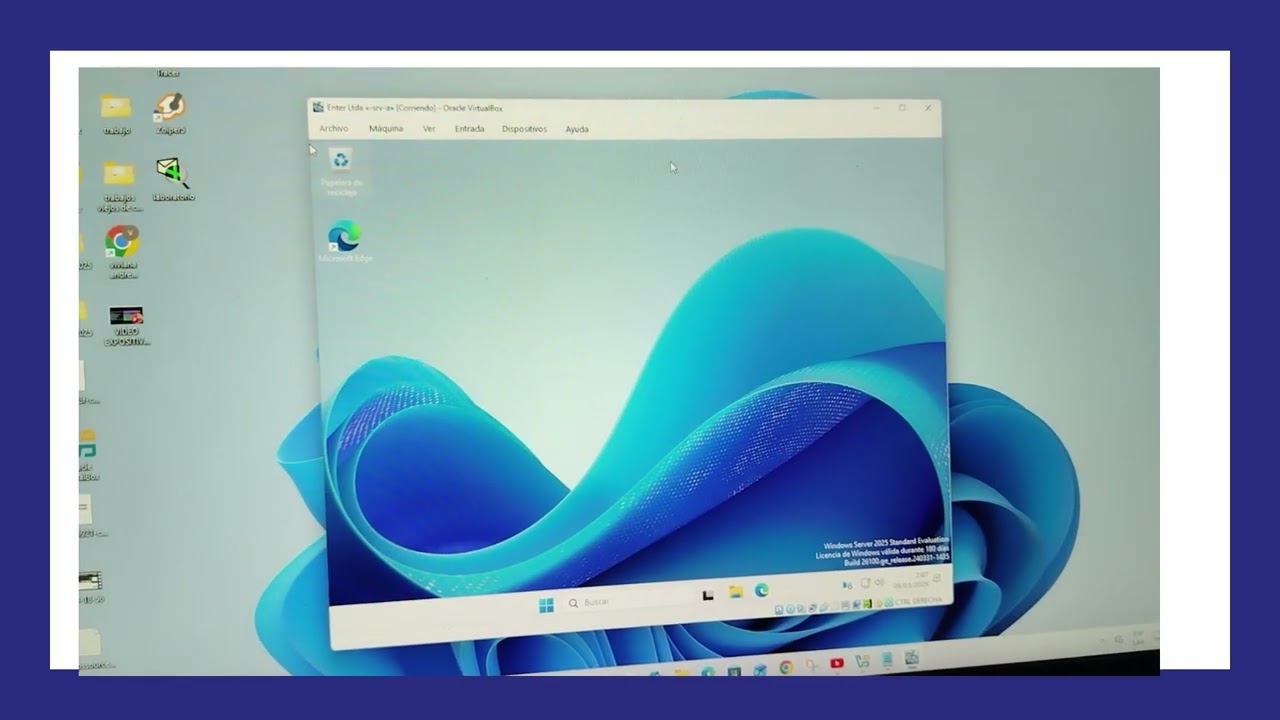Open the Ver menu in VirtualBox
1280x720 pixels.
coord(429,129)
